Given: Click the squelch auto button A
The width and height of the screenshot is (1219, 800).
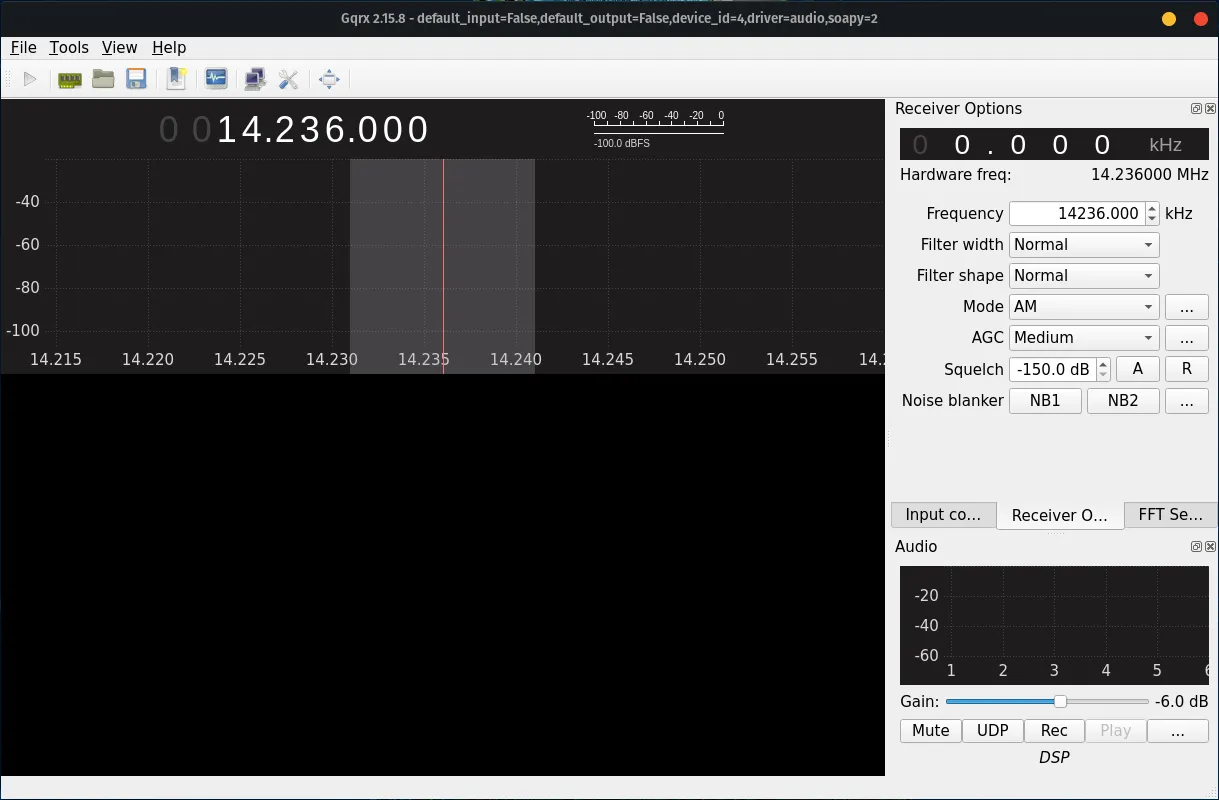Looking at the screenshot, I should [1138, 369].
